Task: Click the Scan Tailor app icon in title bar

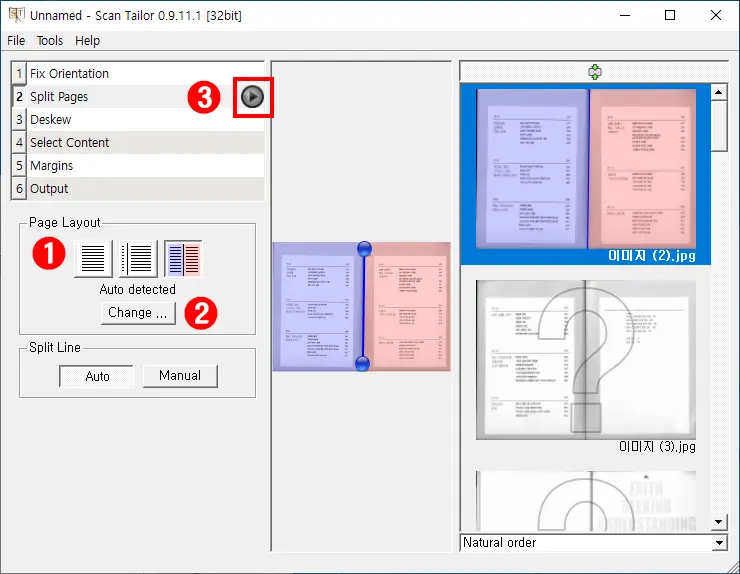Action: pyautogui.click(x=16, y=15)
